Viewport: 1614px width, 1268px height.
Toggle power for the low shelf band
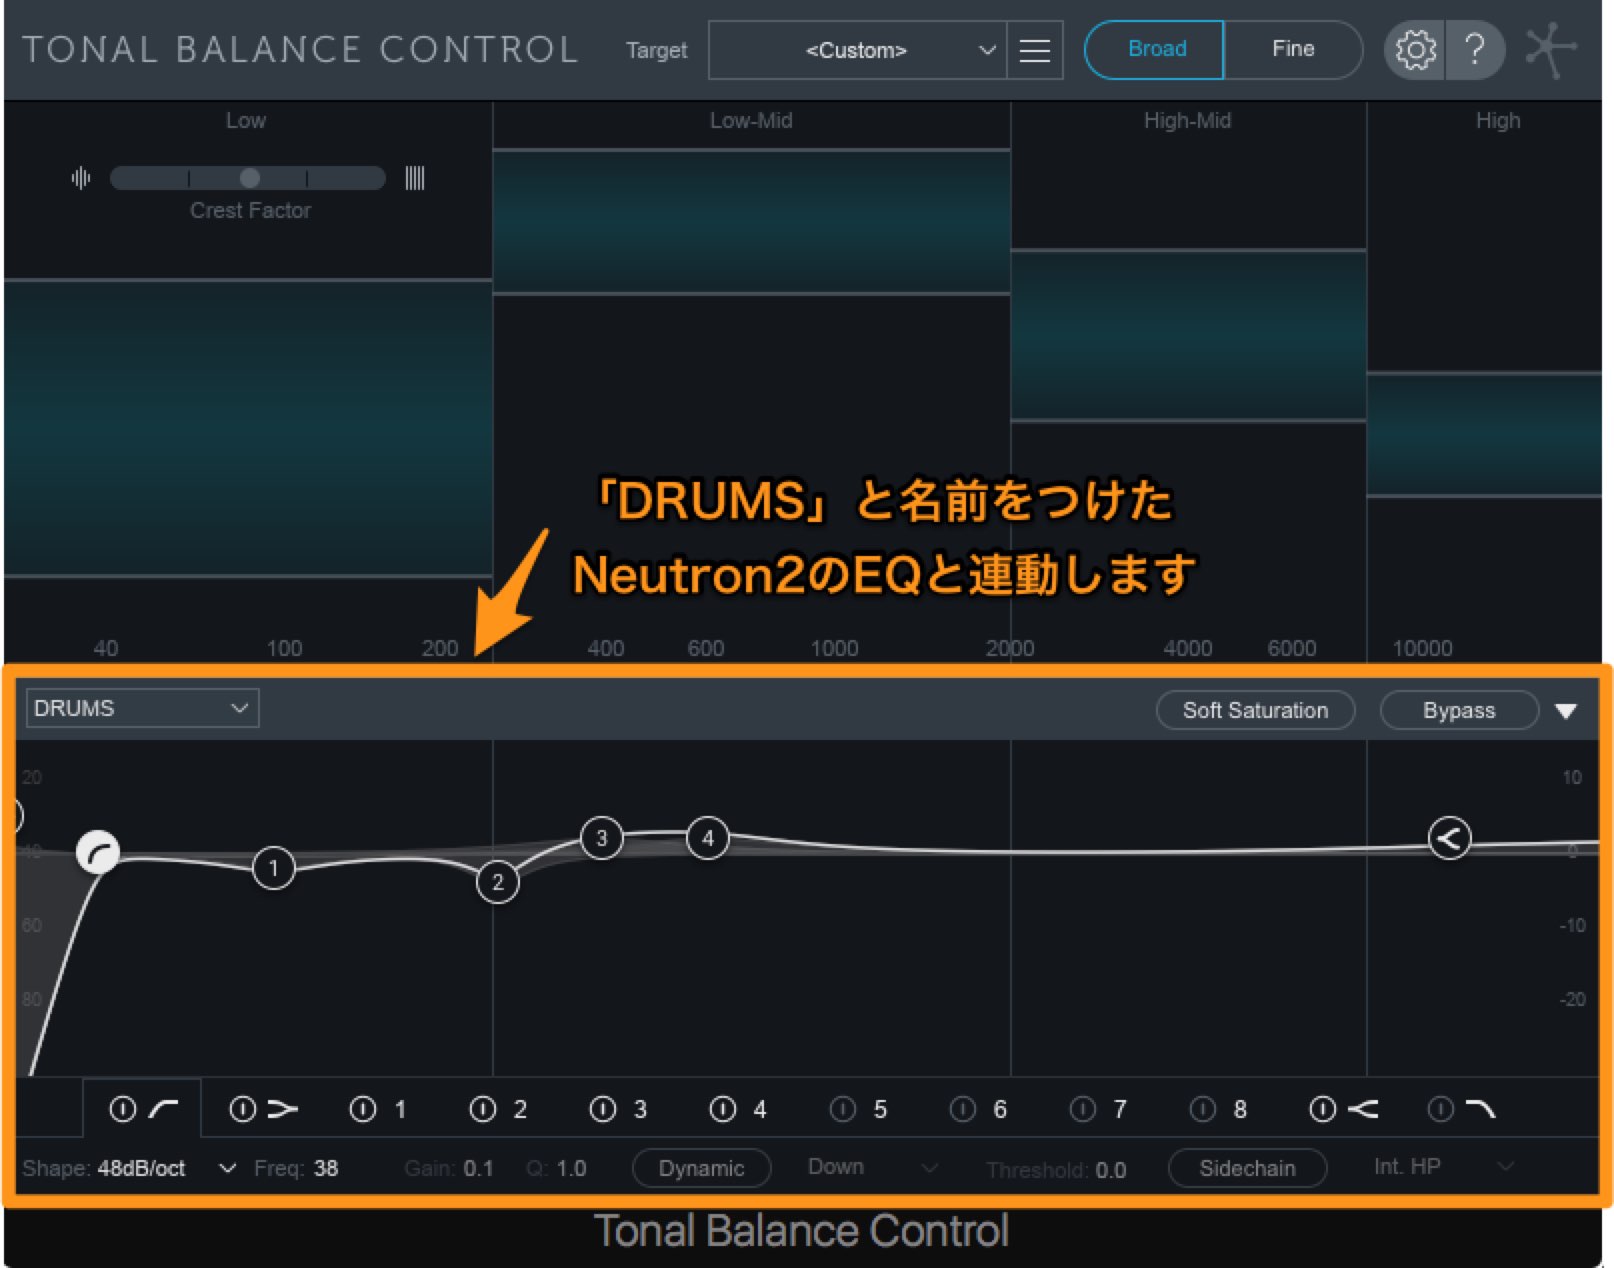point(242,1109)
